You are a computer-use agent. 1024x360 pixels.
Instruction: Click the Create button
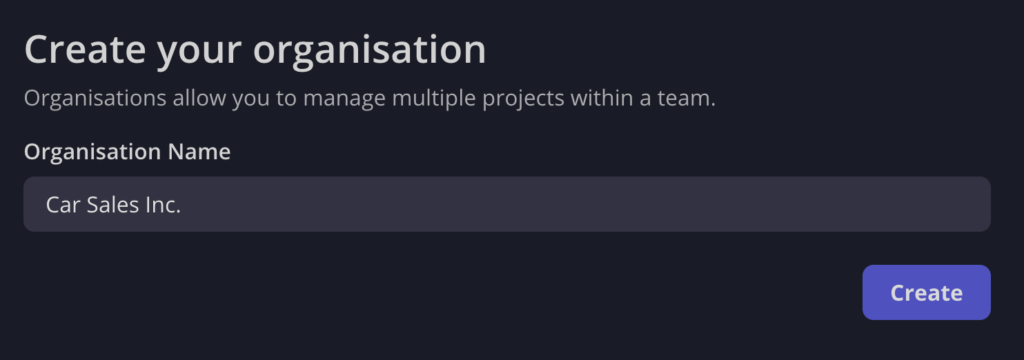[926, 292]
